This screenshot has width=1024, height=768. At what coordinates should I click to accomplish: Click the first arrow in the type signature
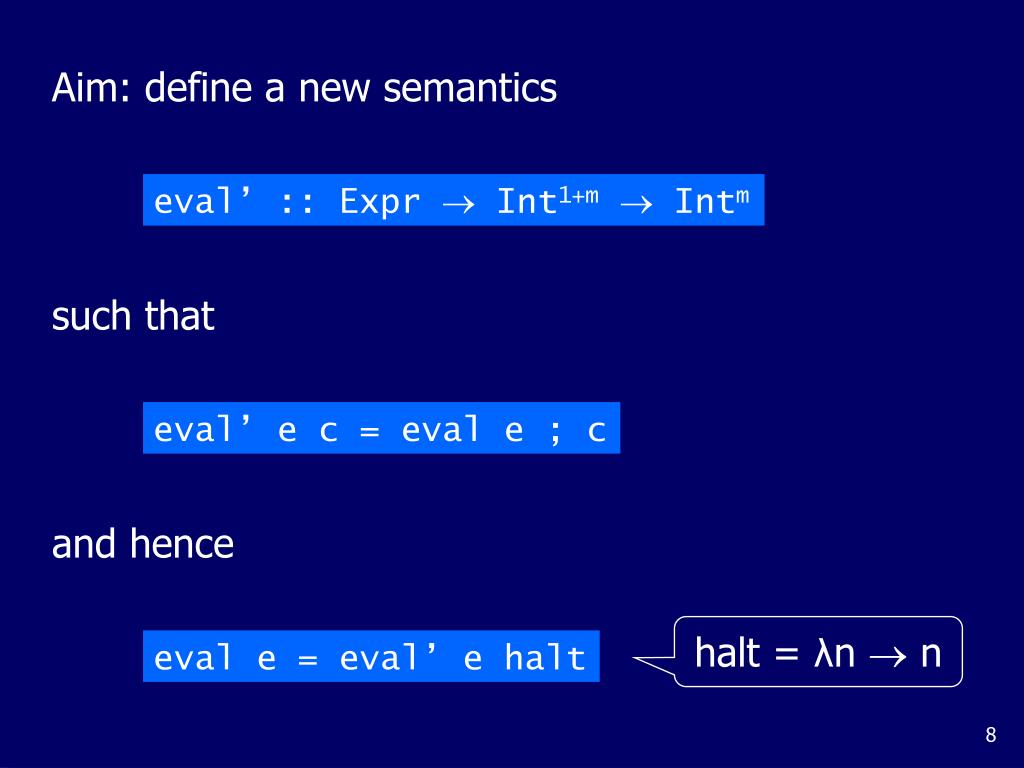tap(458, 204)
